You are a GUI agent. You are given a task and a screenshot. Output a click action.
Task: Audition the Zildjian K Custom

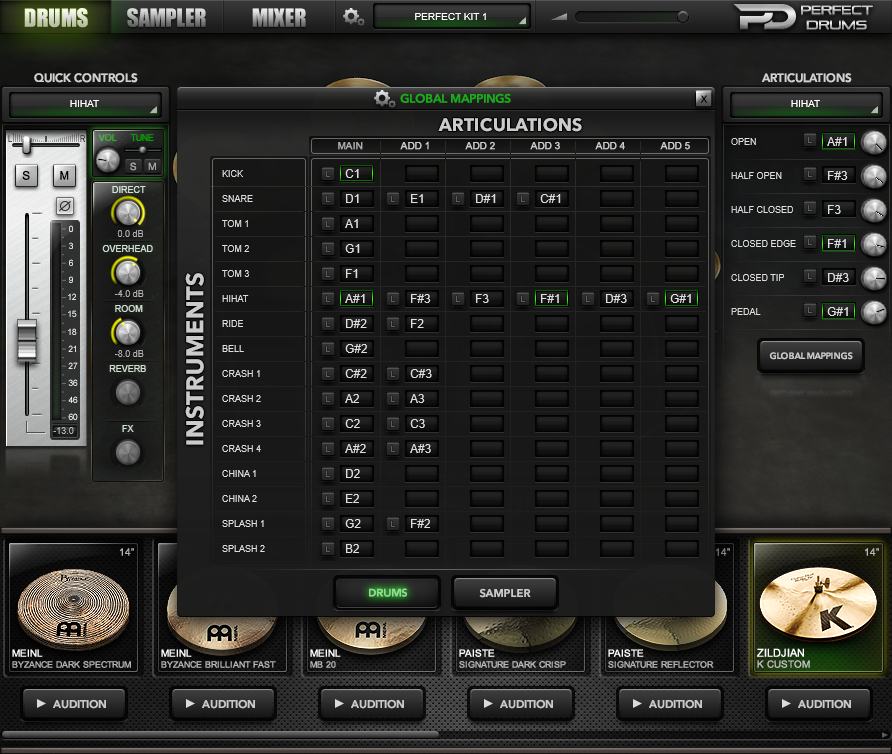coord(819,704)
